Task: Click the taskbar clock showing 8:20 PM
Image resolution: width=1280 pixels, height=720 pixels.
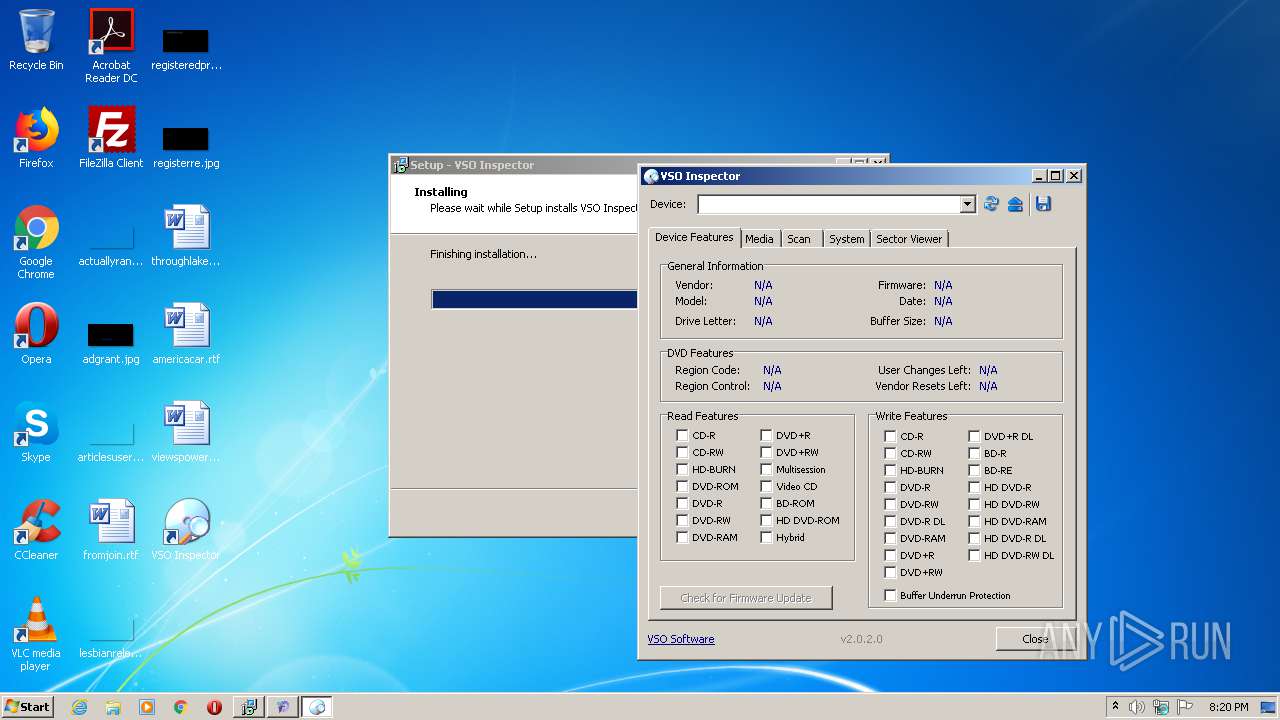Action: pos(1228,707)
